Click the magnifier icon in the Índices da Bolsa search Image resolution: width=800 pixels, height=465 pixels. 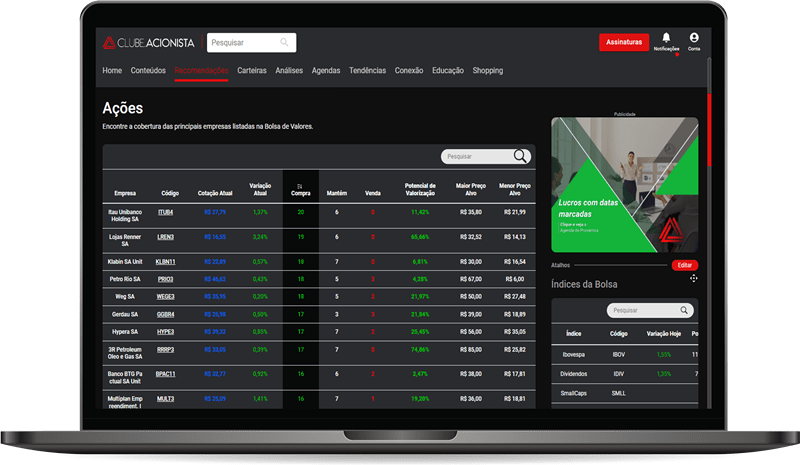tap(684, 310)
